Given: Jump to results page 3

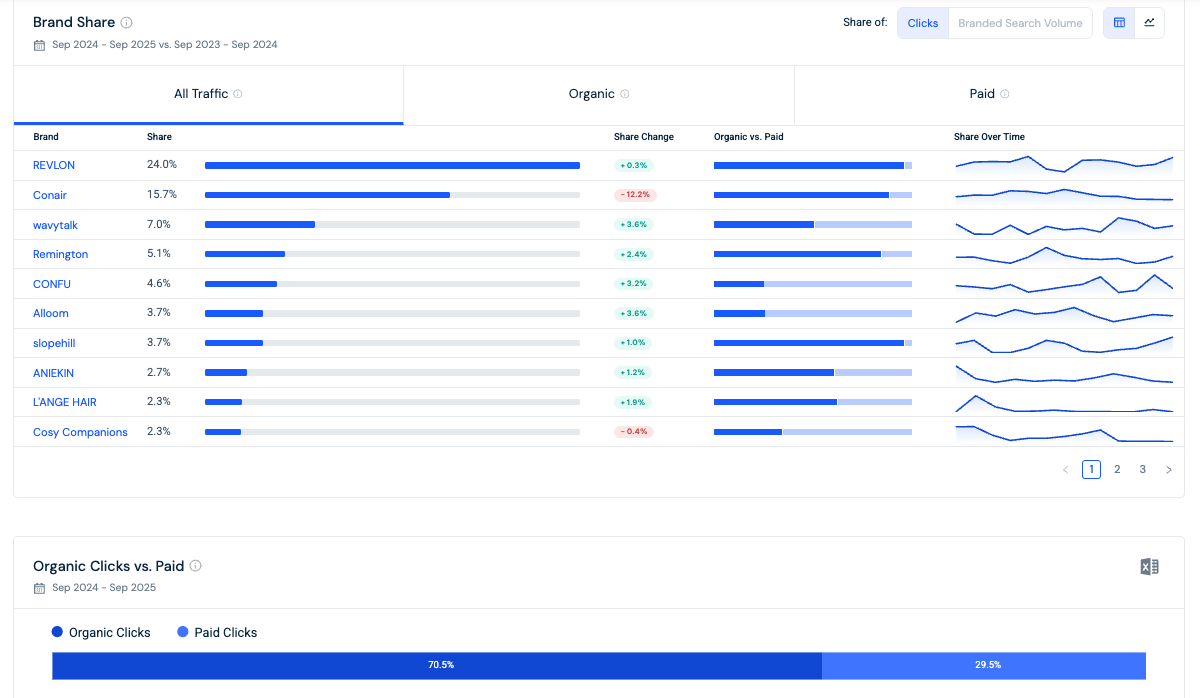Looking at the screenshot, I should (x=1142, y=468).
